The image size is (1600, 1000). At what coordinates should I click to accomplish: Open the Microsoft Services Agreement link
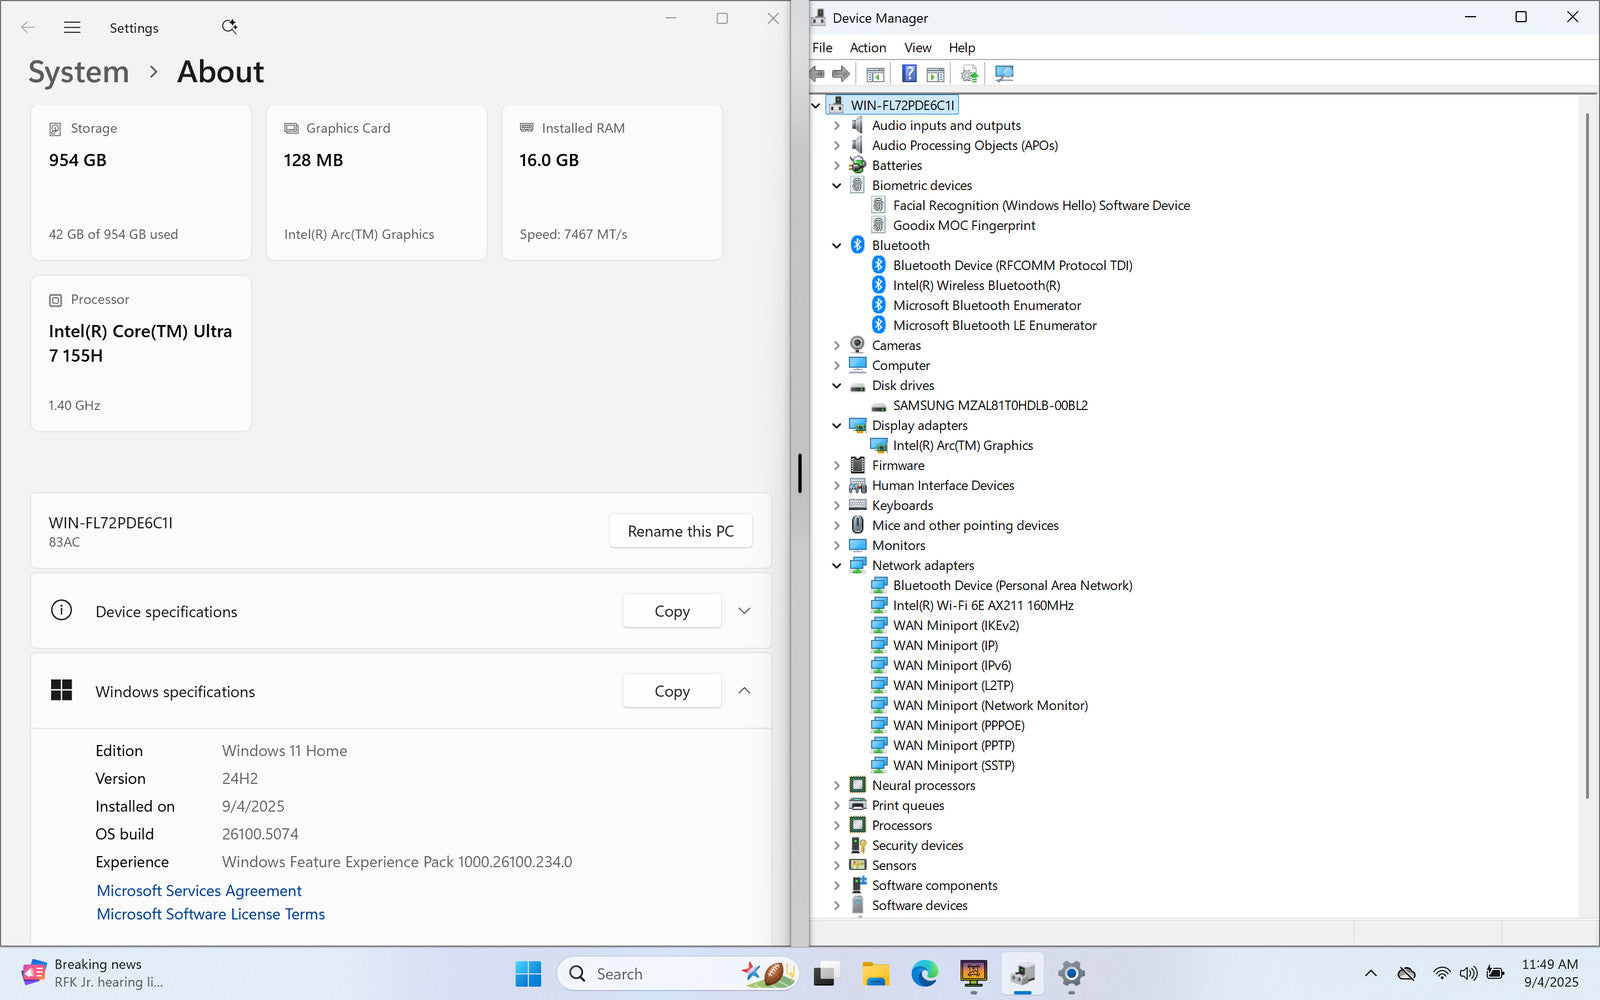coord(199,890)
